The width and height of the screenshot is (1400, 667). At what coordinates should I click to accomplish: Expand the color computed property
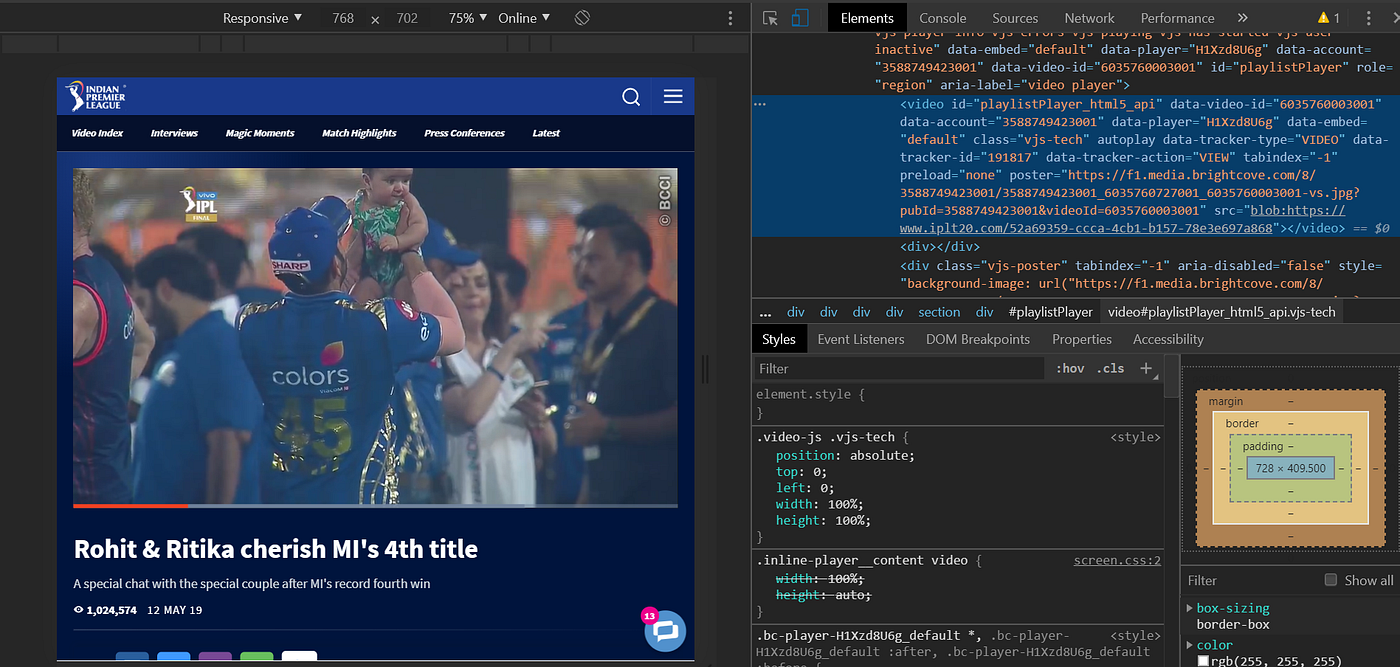(x=1189, y=645)
